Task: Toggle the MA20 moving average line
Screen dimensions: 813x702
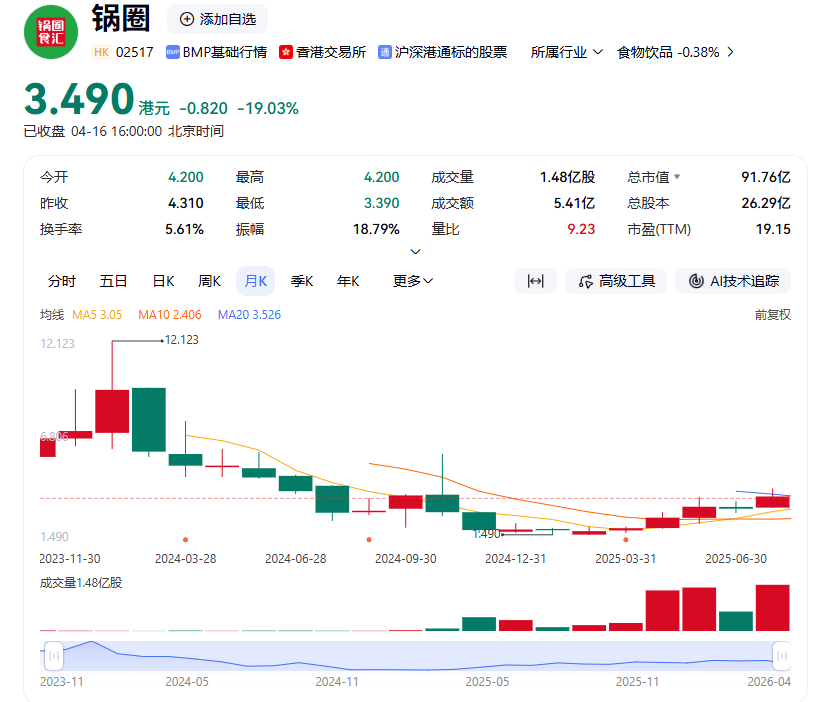Action: point(250,314)
